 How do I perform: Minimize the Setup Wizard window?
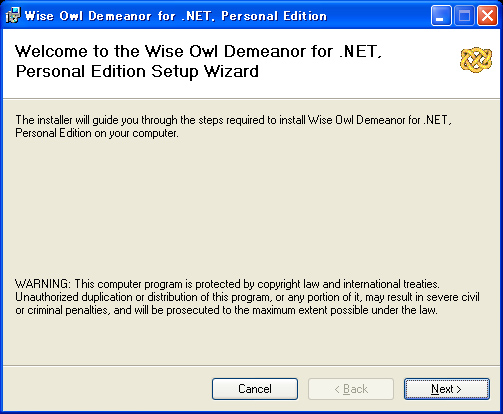coord(441,15)
